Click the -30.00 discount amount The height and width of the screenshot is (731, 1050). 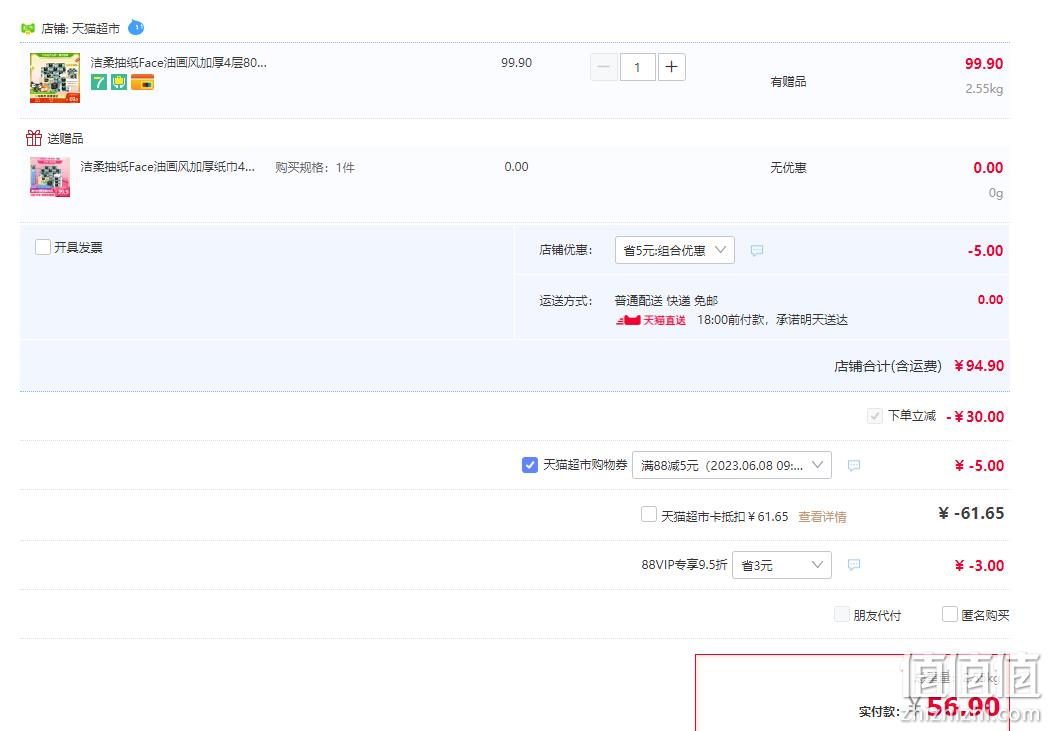click(975, 416)
